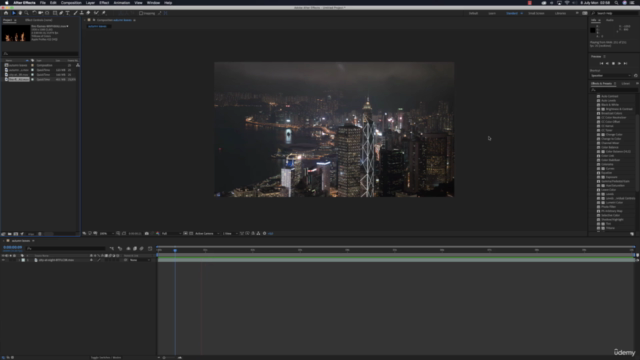This screenshot has width=640, height=360.
Task: Open the magnification ratio dropdown
Action: point(106,233)
